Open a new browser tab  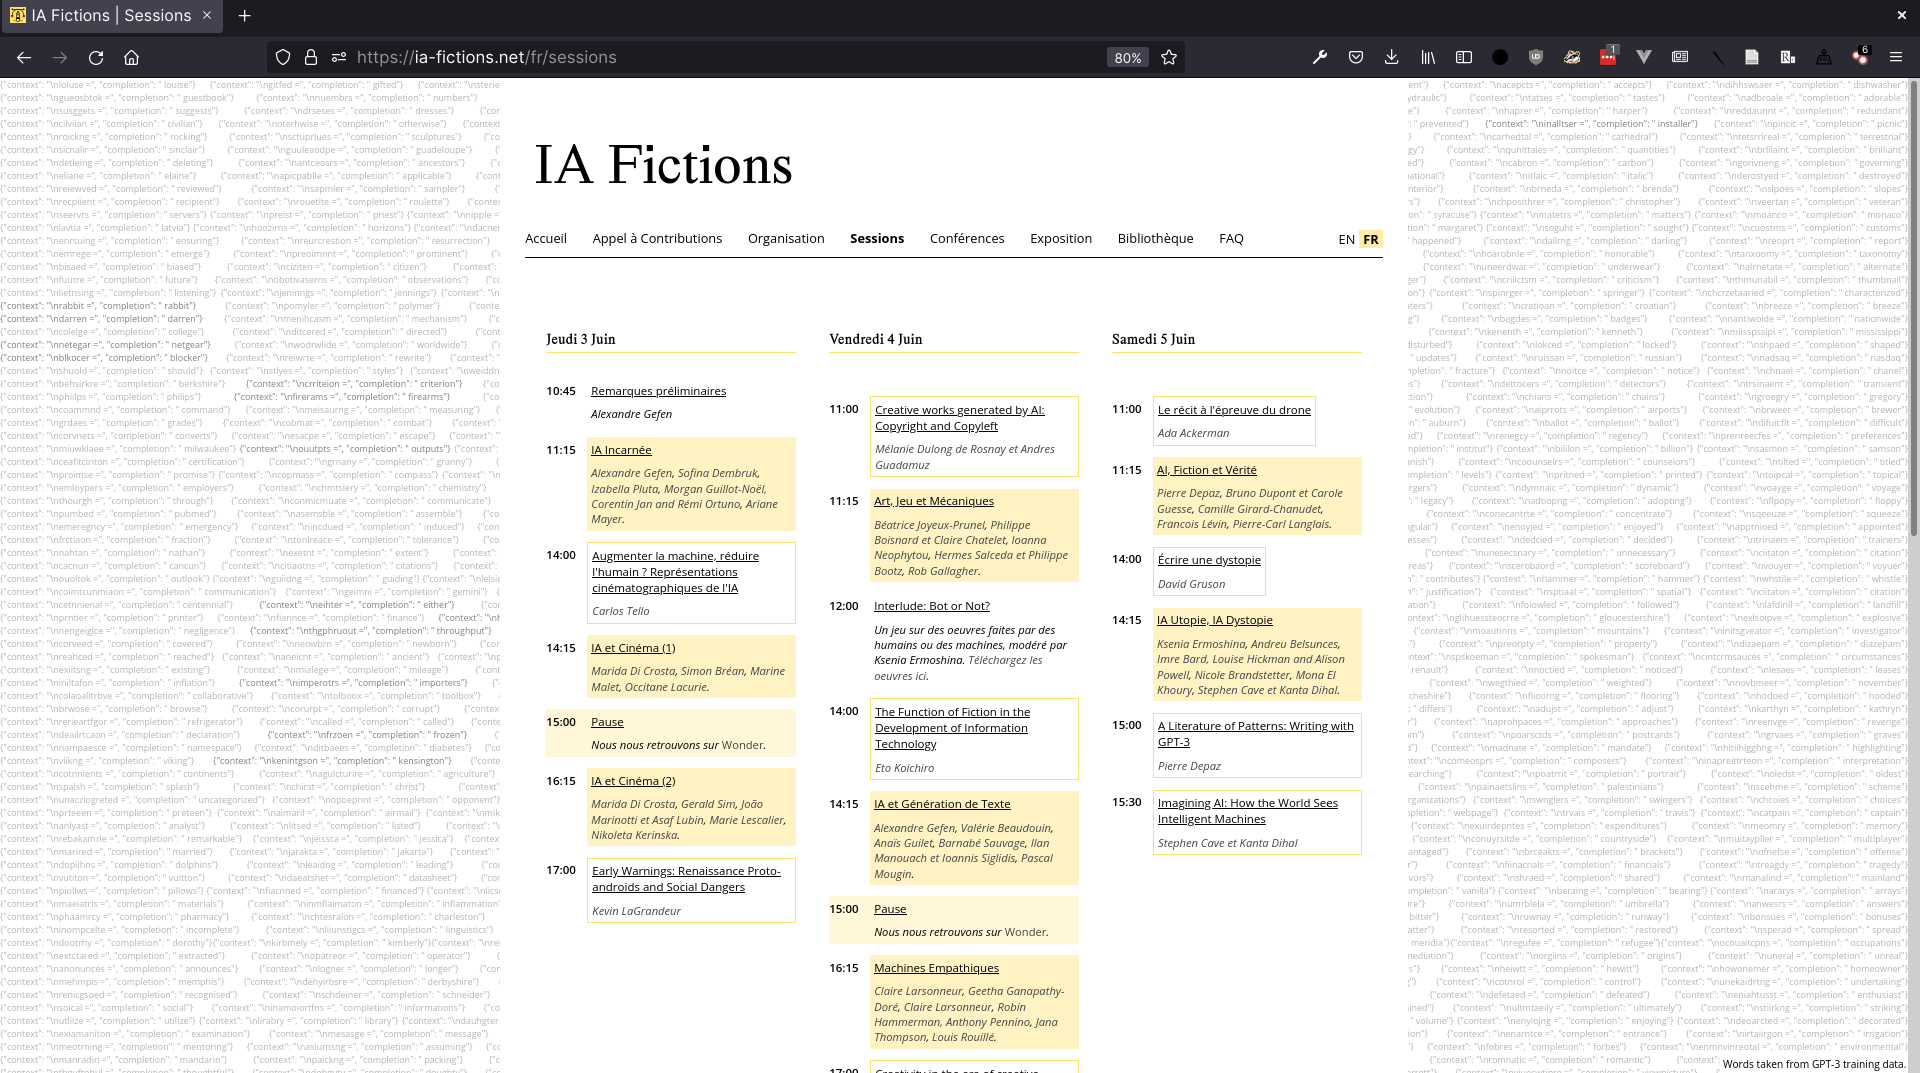pyautogui.click(x=245, y=15)
